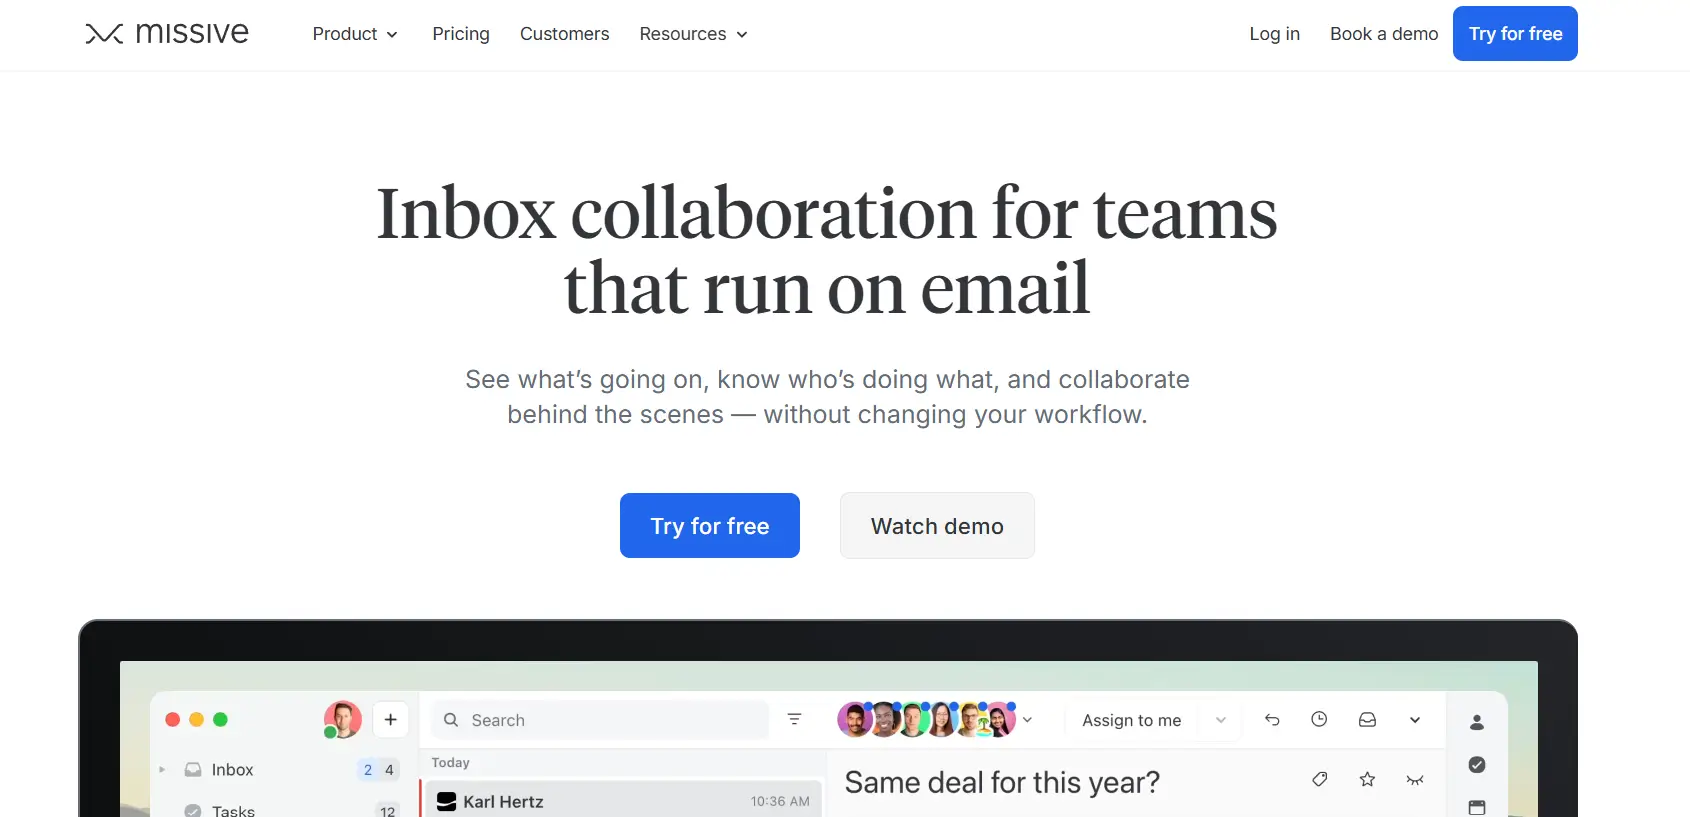Expand the Product menu
1690x817 pixels.
click(355, 34)
